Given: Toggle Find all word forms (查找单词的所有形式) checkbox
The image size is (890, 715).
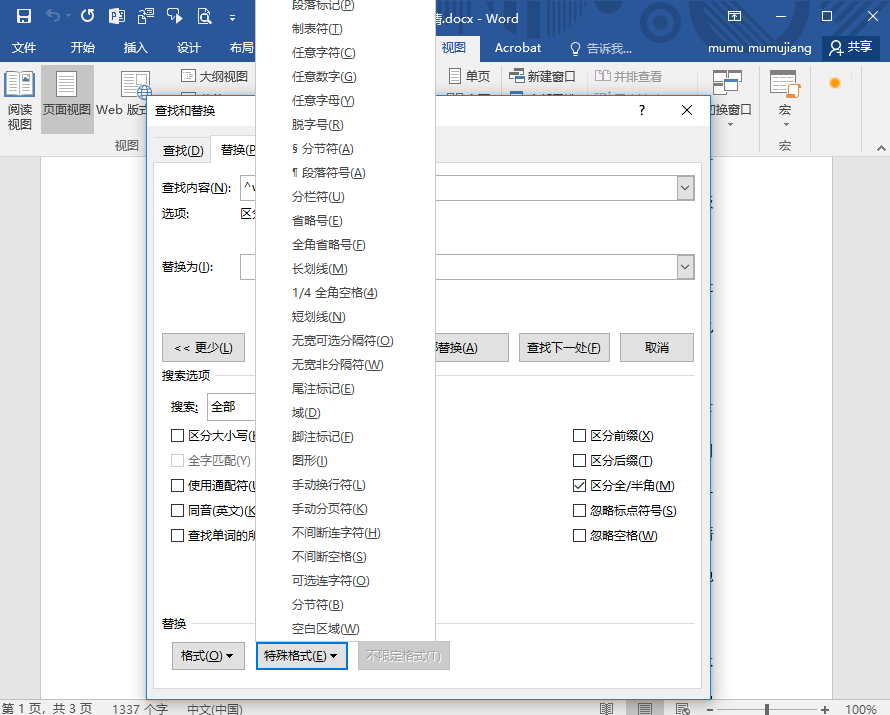Looking at the screenshot, I should click(177, 535).
